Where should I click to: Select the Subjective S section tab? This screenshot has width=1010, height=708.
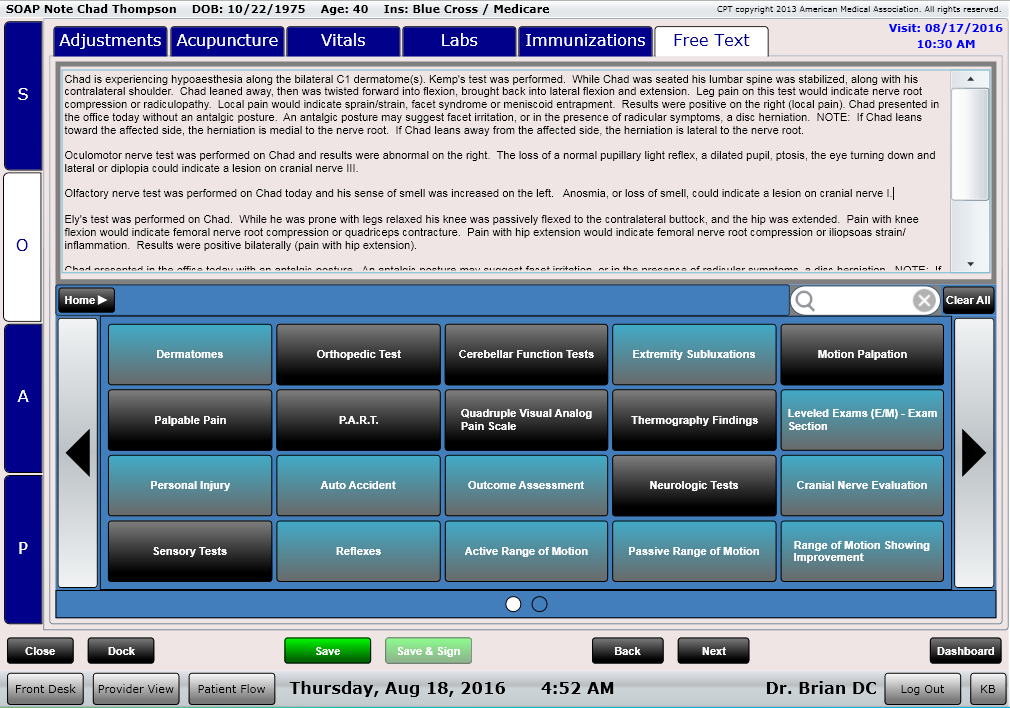click(x=23, y=95)
